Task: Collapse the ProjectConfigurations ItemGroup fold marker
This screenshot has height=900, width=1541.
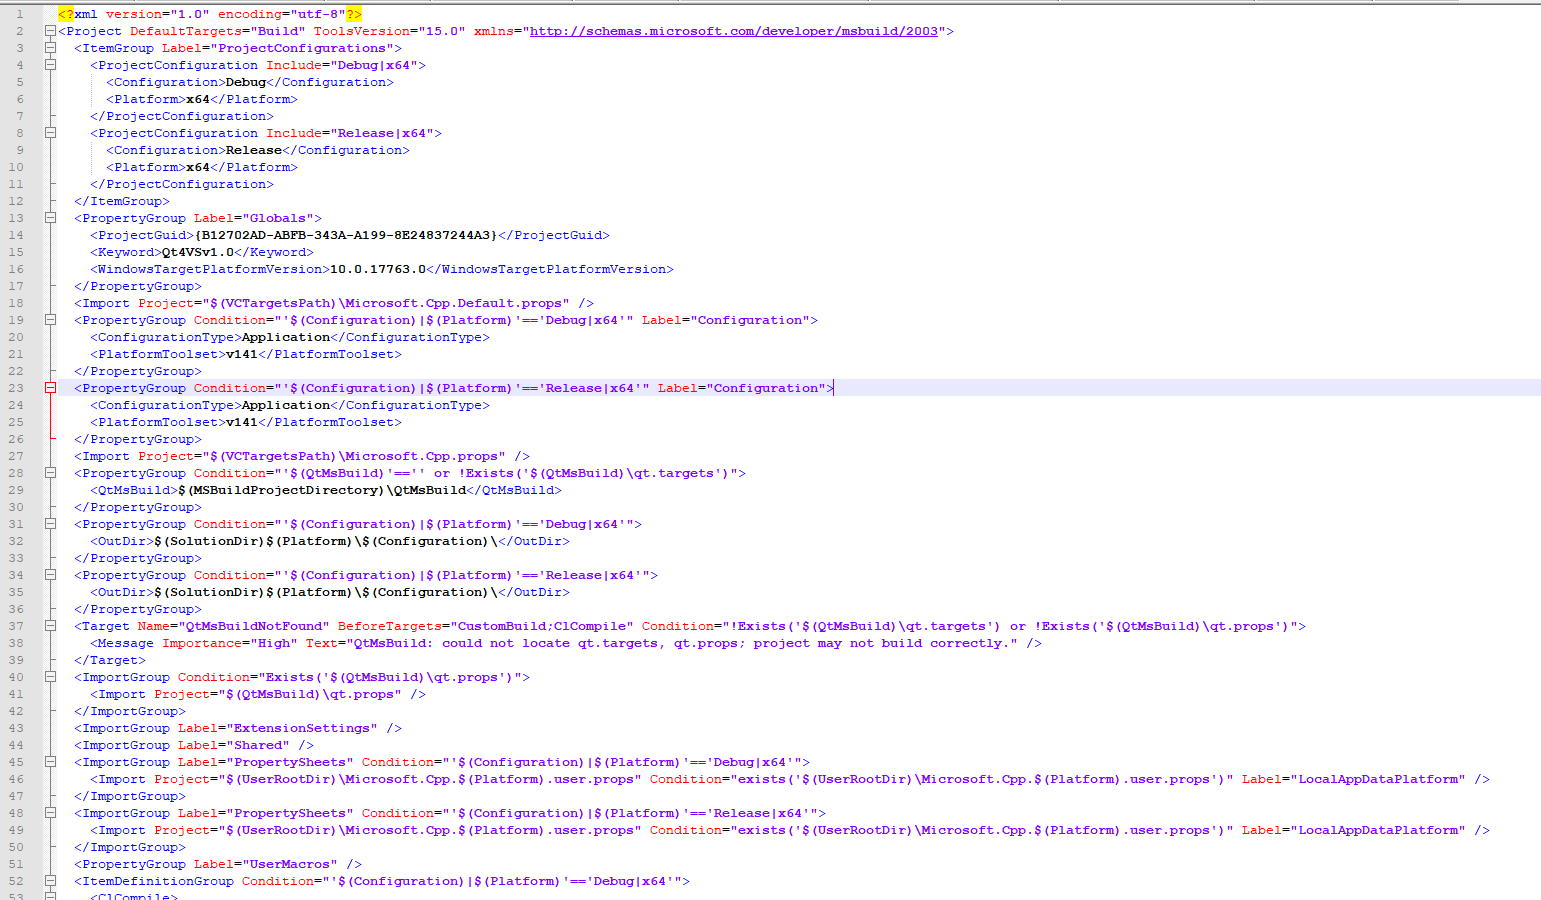Action: [x=50, y=48]
